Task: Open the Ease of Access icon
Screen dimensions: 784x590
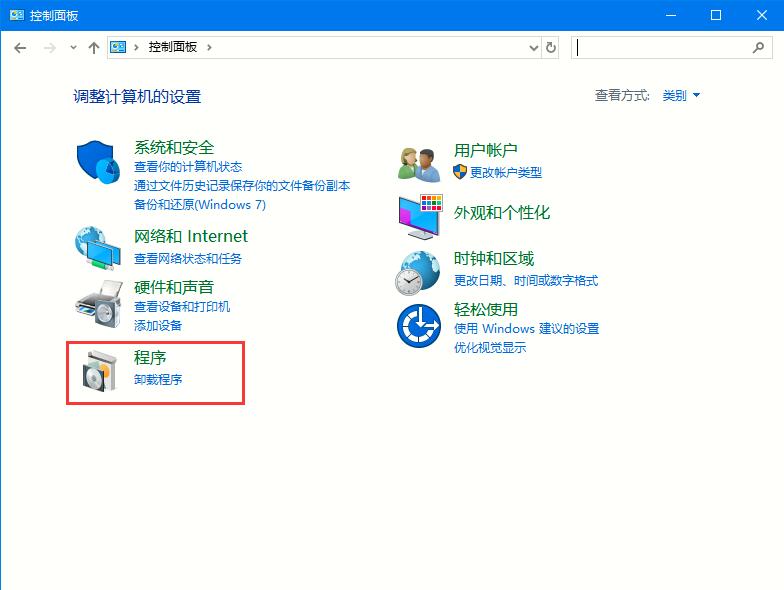Action: coord(418,326)
